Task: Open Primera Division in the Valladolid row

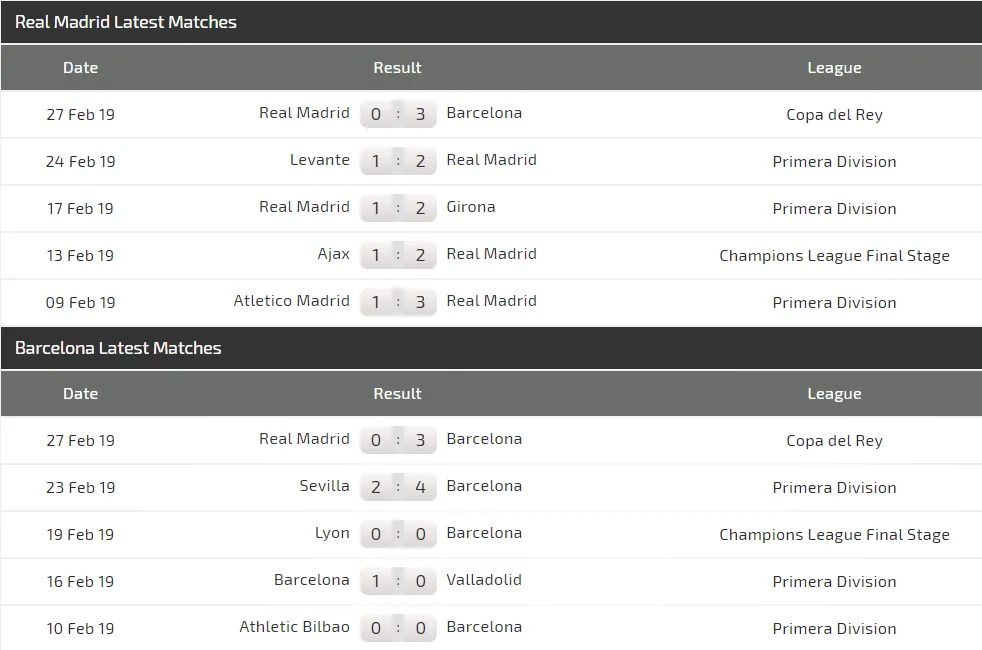Action: point(834,582)
